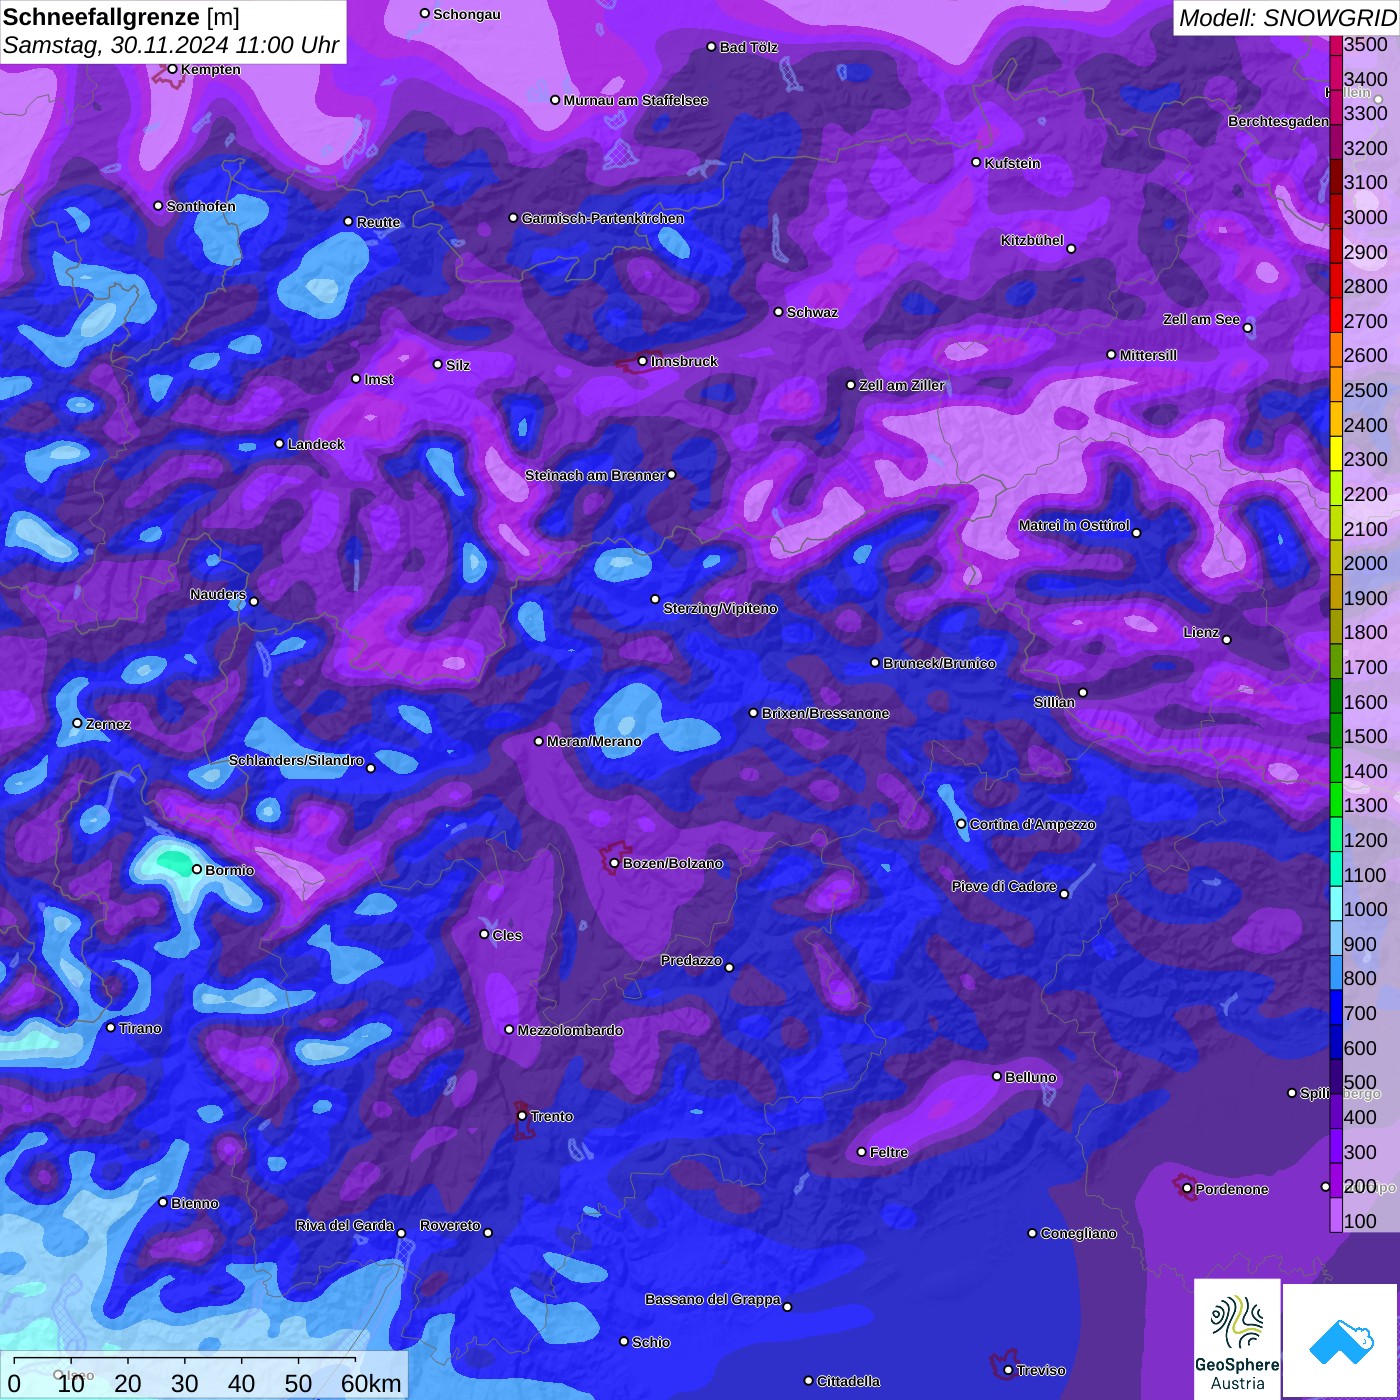Screen dimensions: 1400x1400
Task: Click the 'Sterzing/Vipiteno' label
Action: tap(720, 608)
